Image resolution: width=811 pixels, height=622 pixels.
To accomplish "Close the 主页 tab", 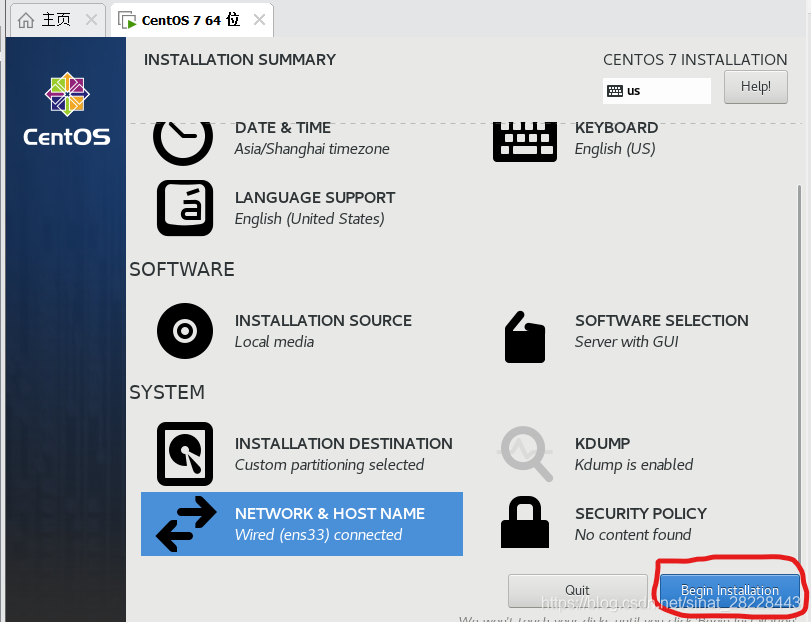I will click(x=91, y=20).
